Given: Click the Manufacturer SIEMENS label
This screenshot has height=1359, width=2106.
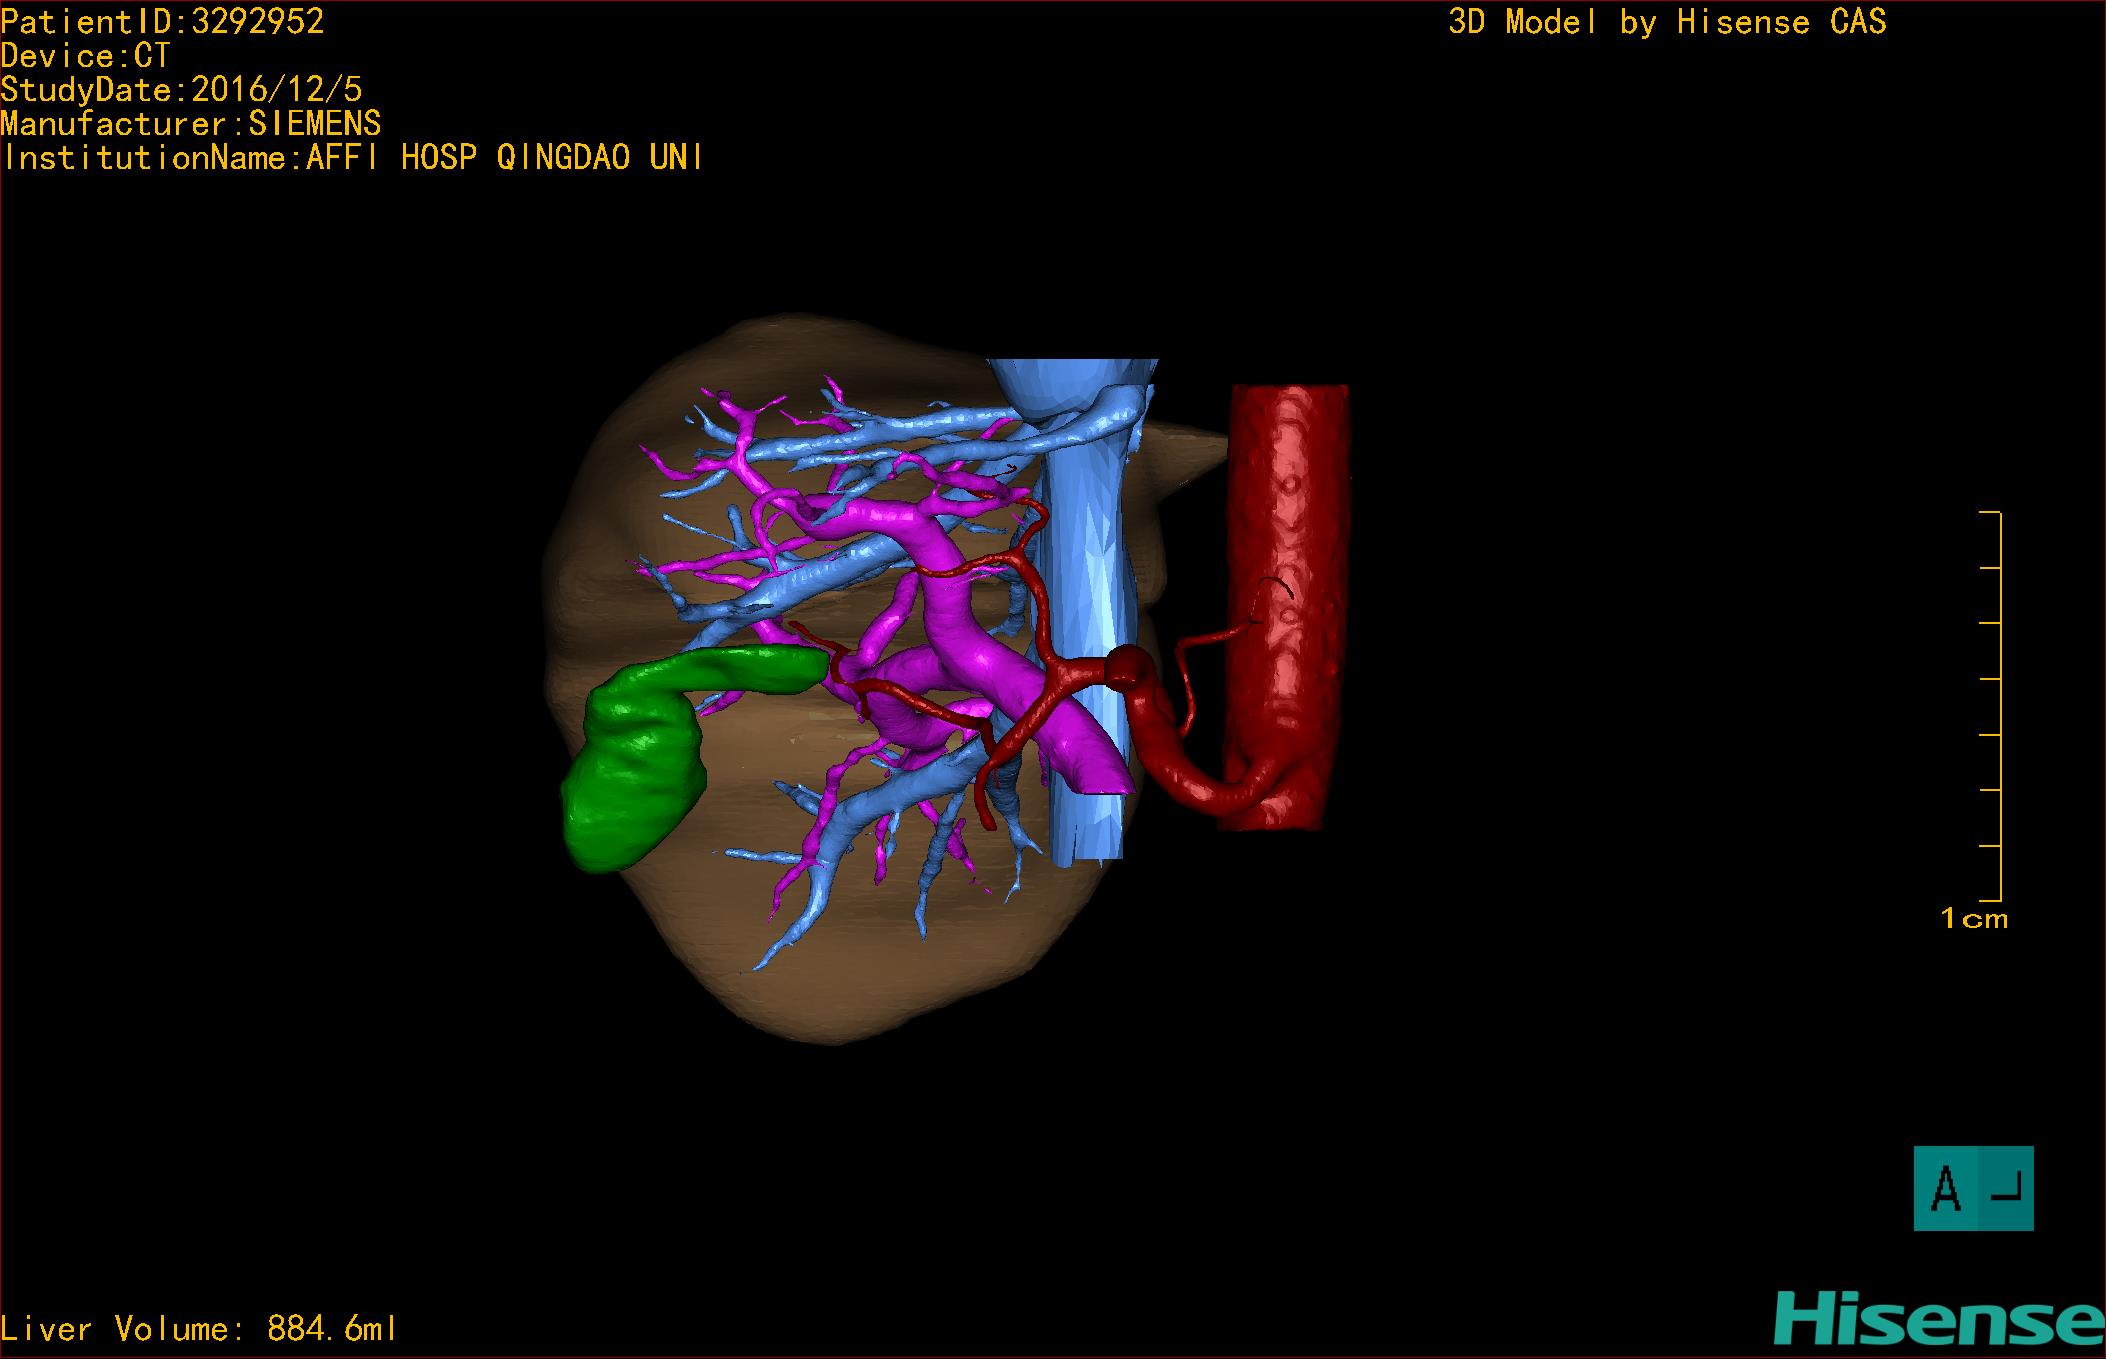Looking at the screenshot, I should pyautogui.click(x=190, y=124).
